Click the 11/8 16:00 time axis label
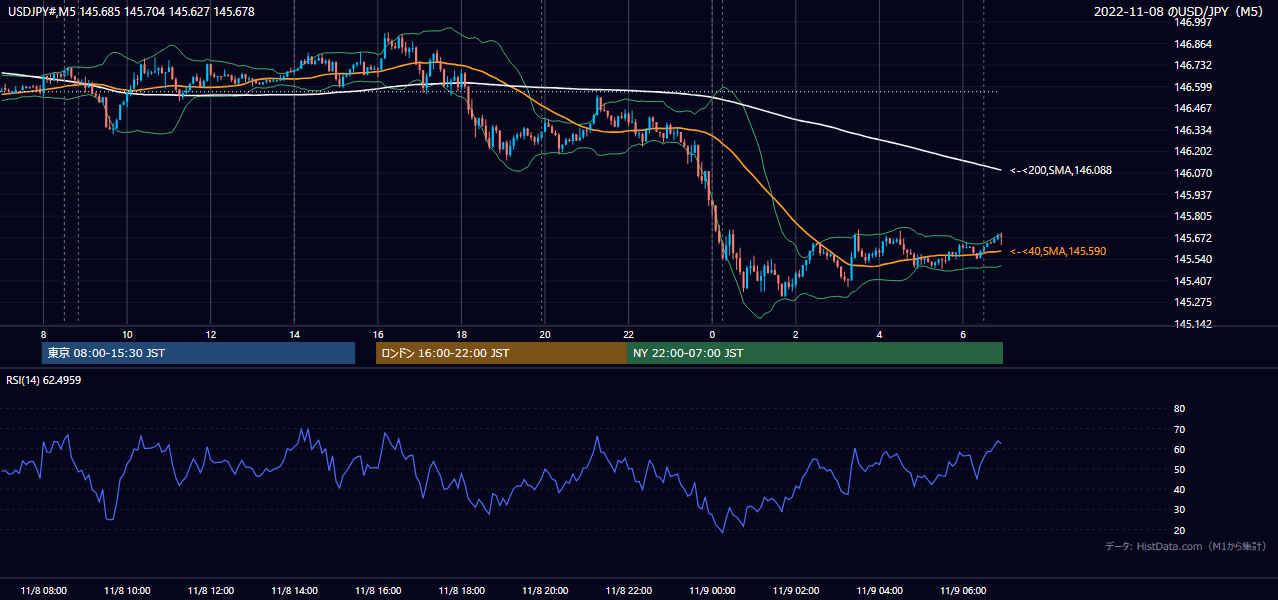Viewport: 1278px width, 600px height. (x=378, y=590)
